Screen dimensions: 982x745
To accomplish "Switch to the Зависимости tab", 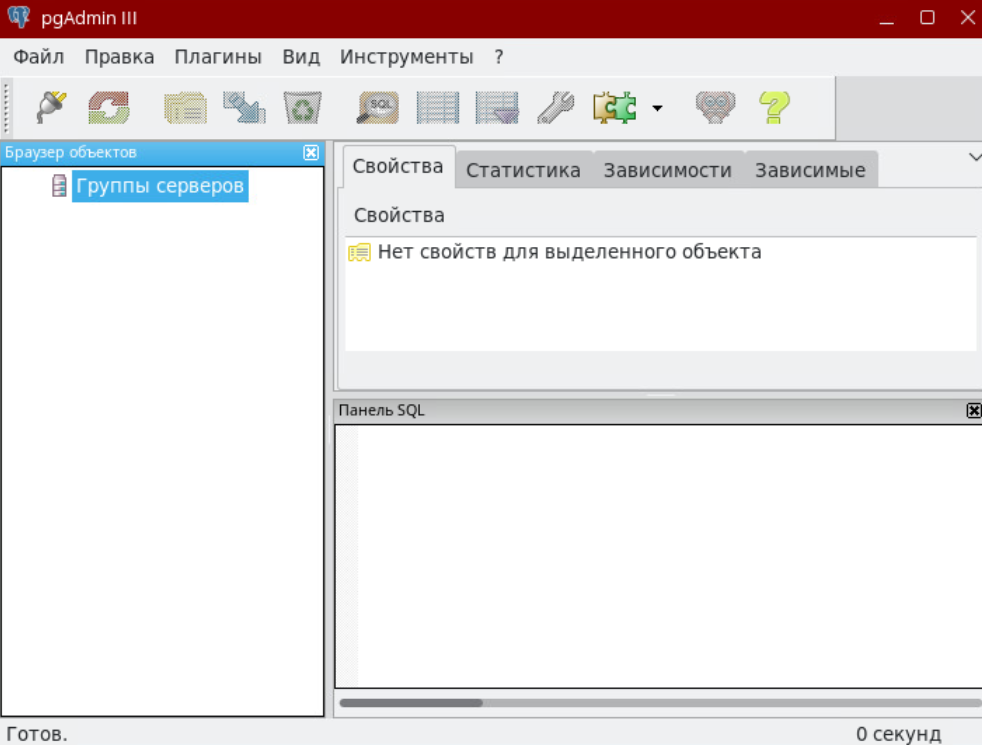I will pos(668,170).
